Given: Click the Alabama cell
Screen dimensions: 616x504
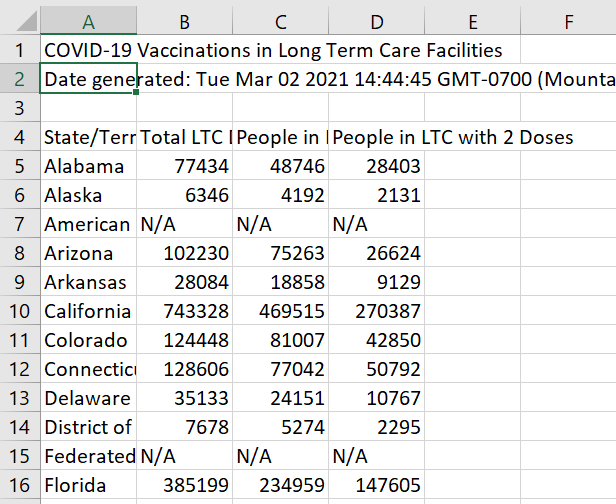Looking at the screenshot, I should point(88,166).
